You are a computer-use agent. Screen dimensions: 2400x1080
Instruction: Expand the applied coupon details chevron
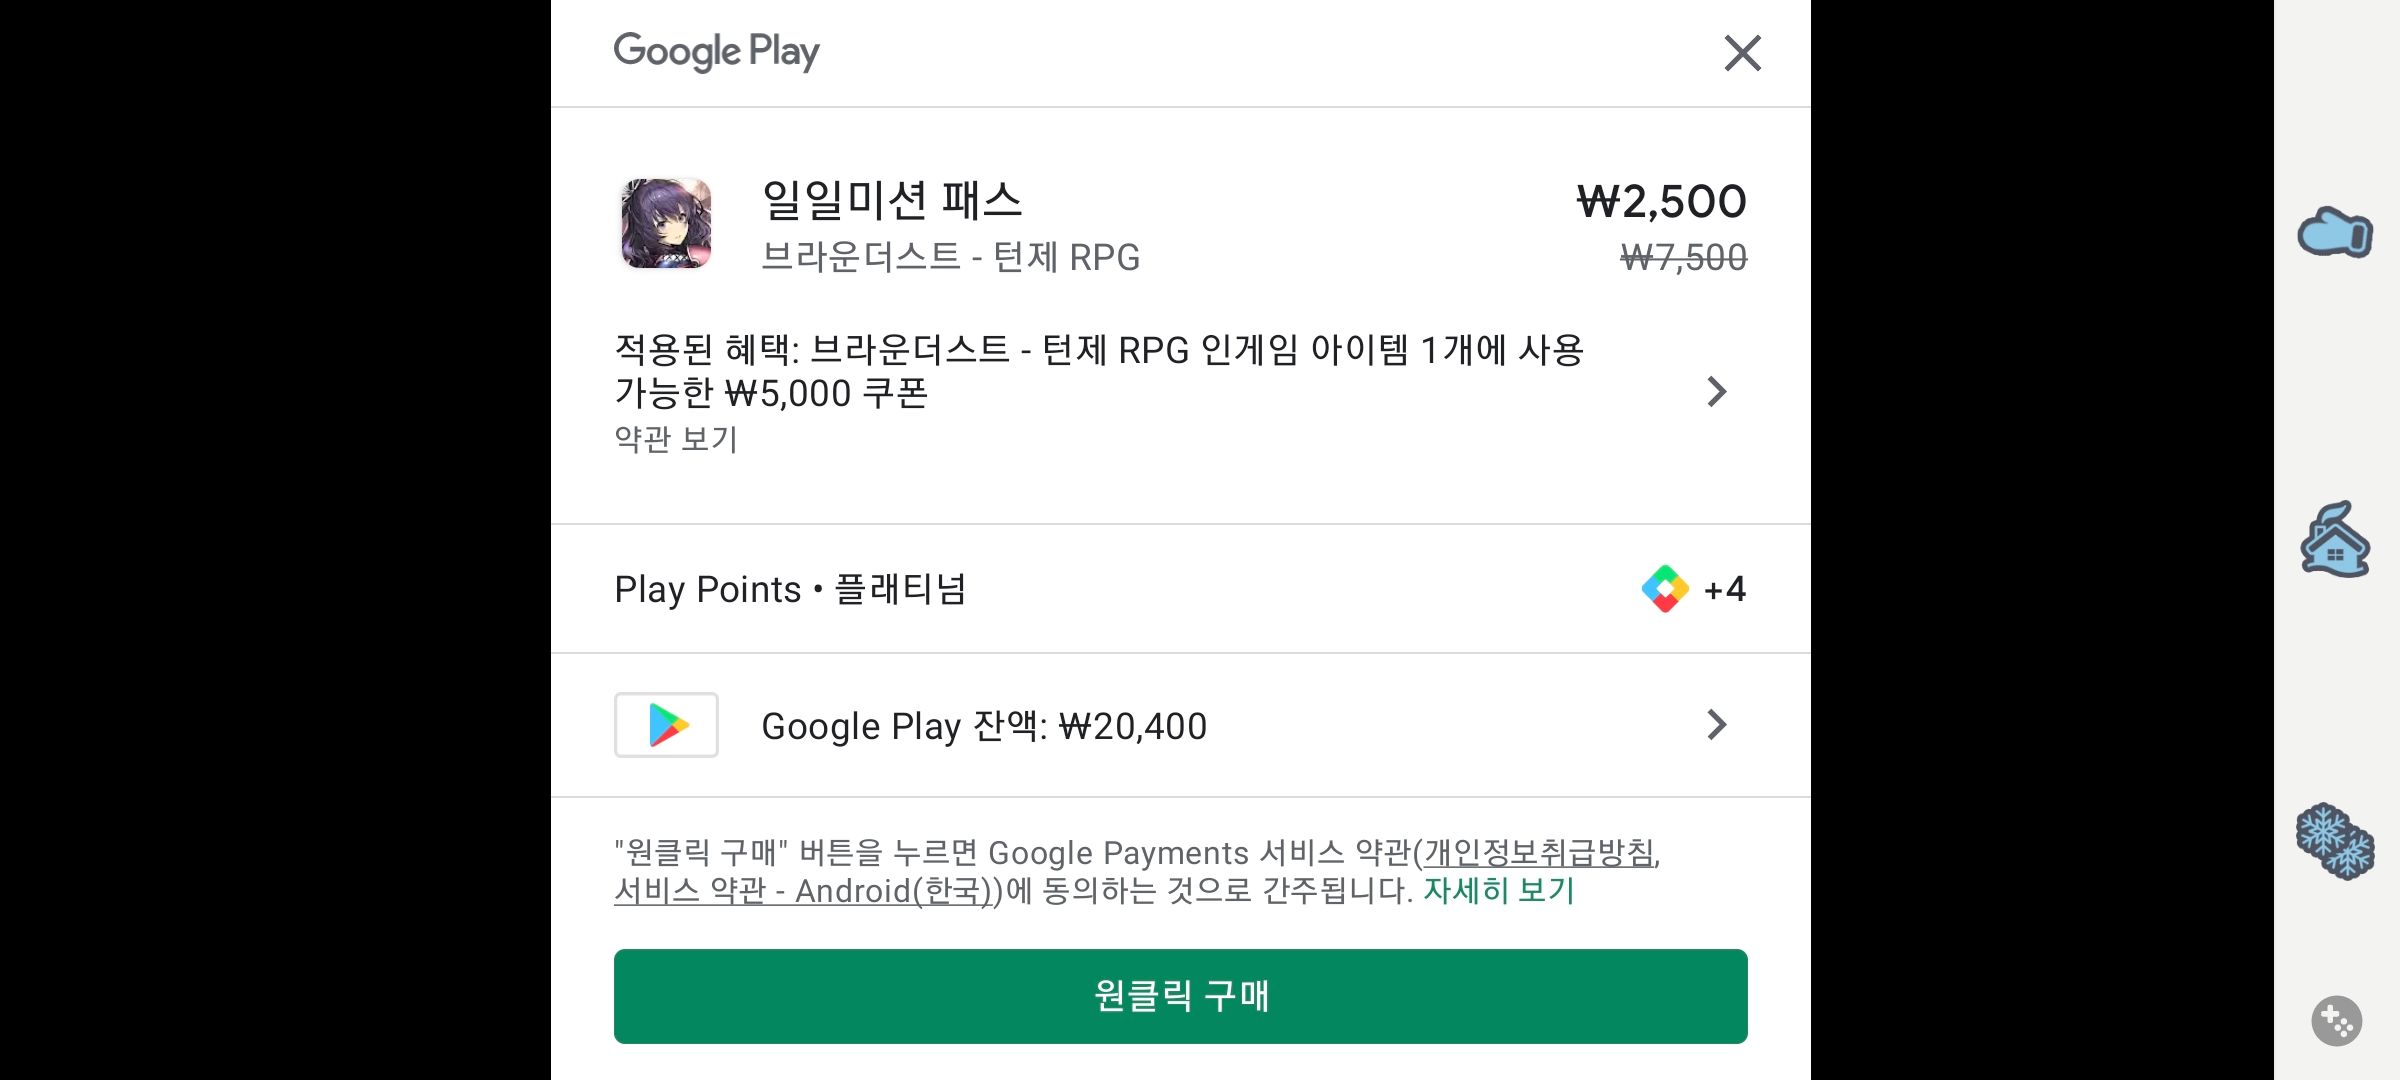[1716, 392]
